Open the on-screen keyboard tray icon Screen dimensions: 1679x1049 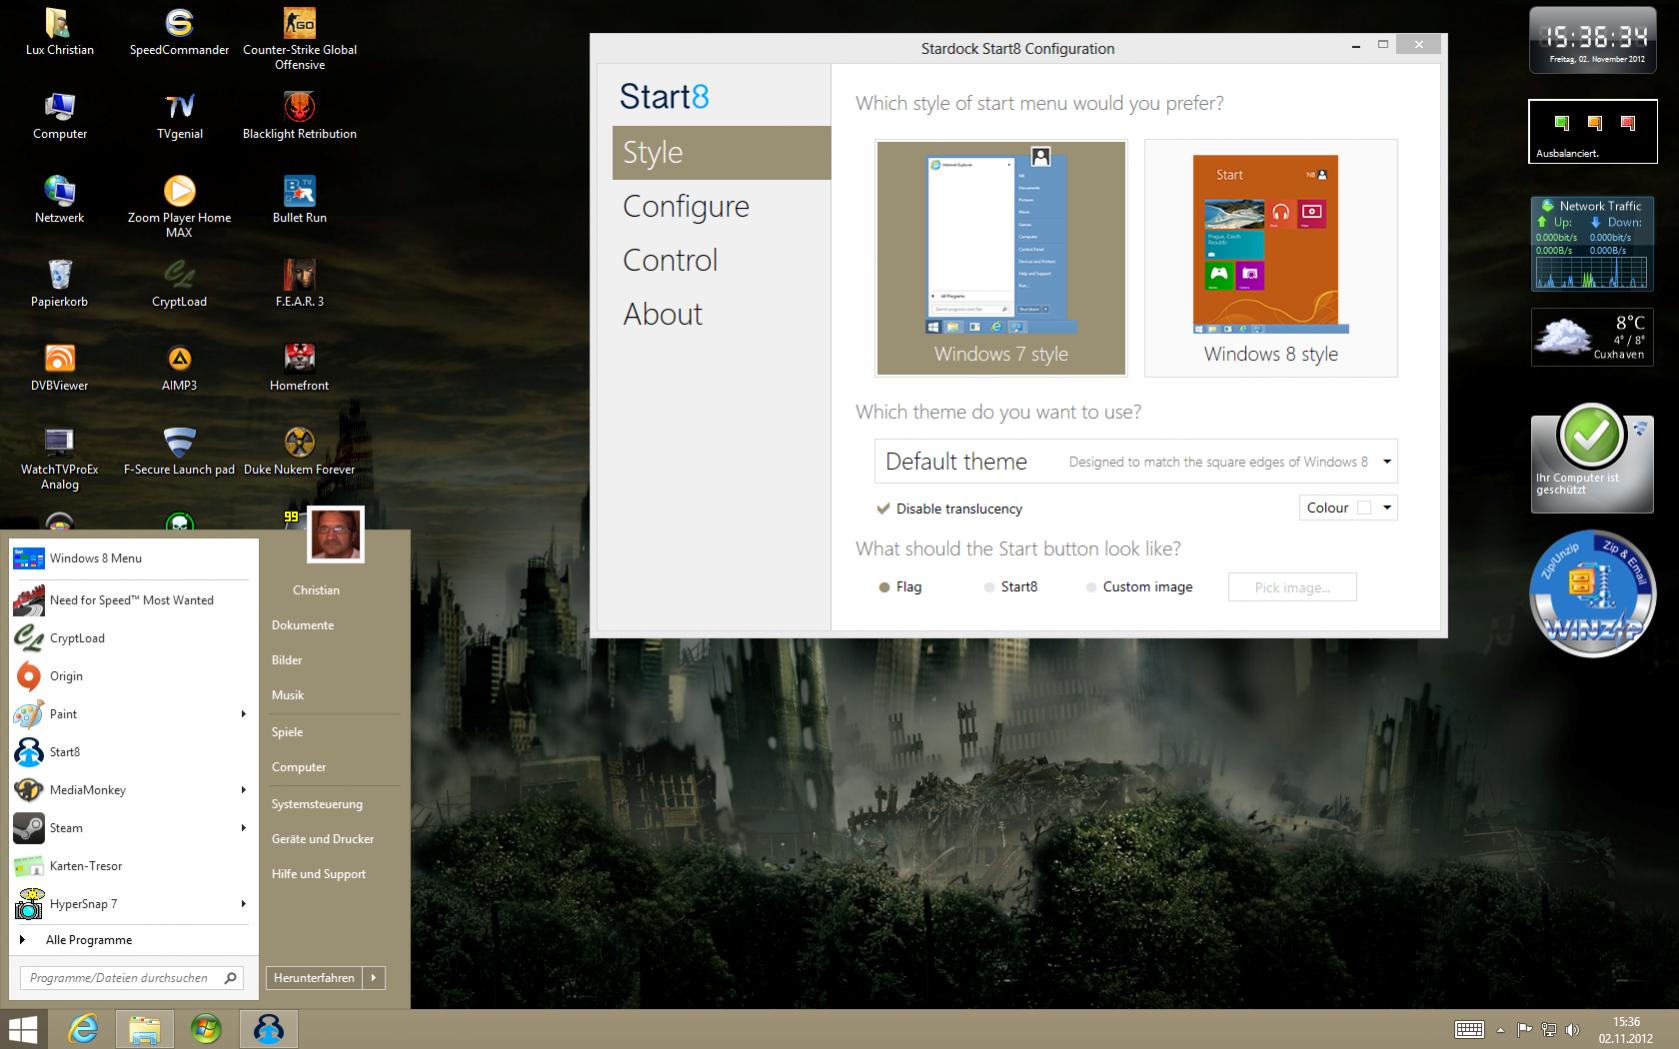click(x=1469, y=1029)
